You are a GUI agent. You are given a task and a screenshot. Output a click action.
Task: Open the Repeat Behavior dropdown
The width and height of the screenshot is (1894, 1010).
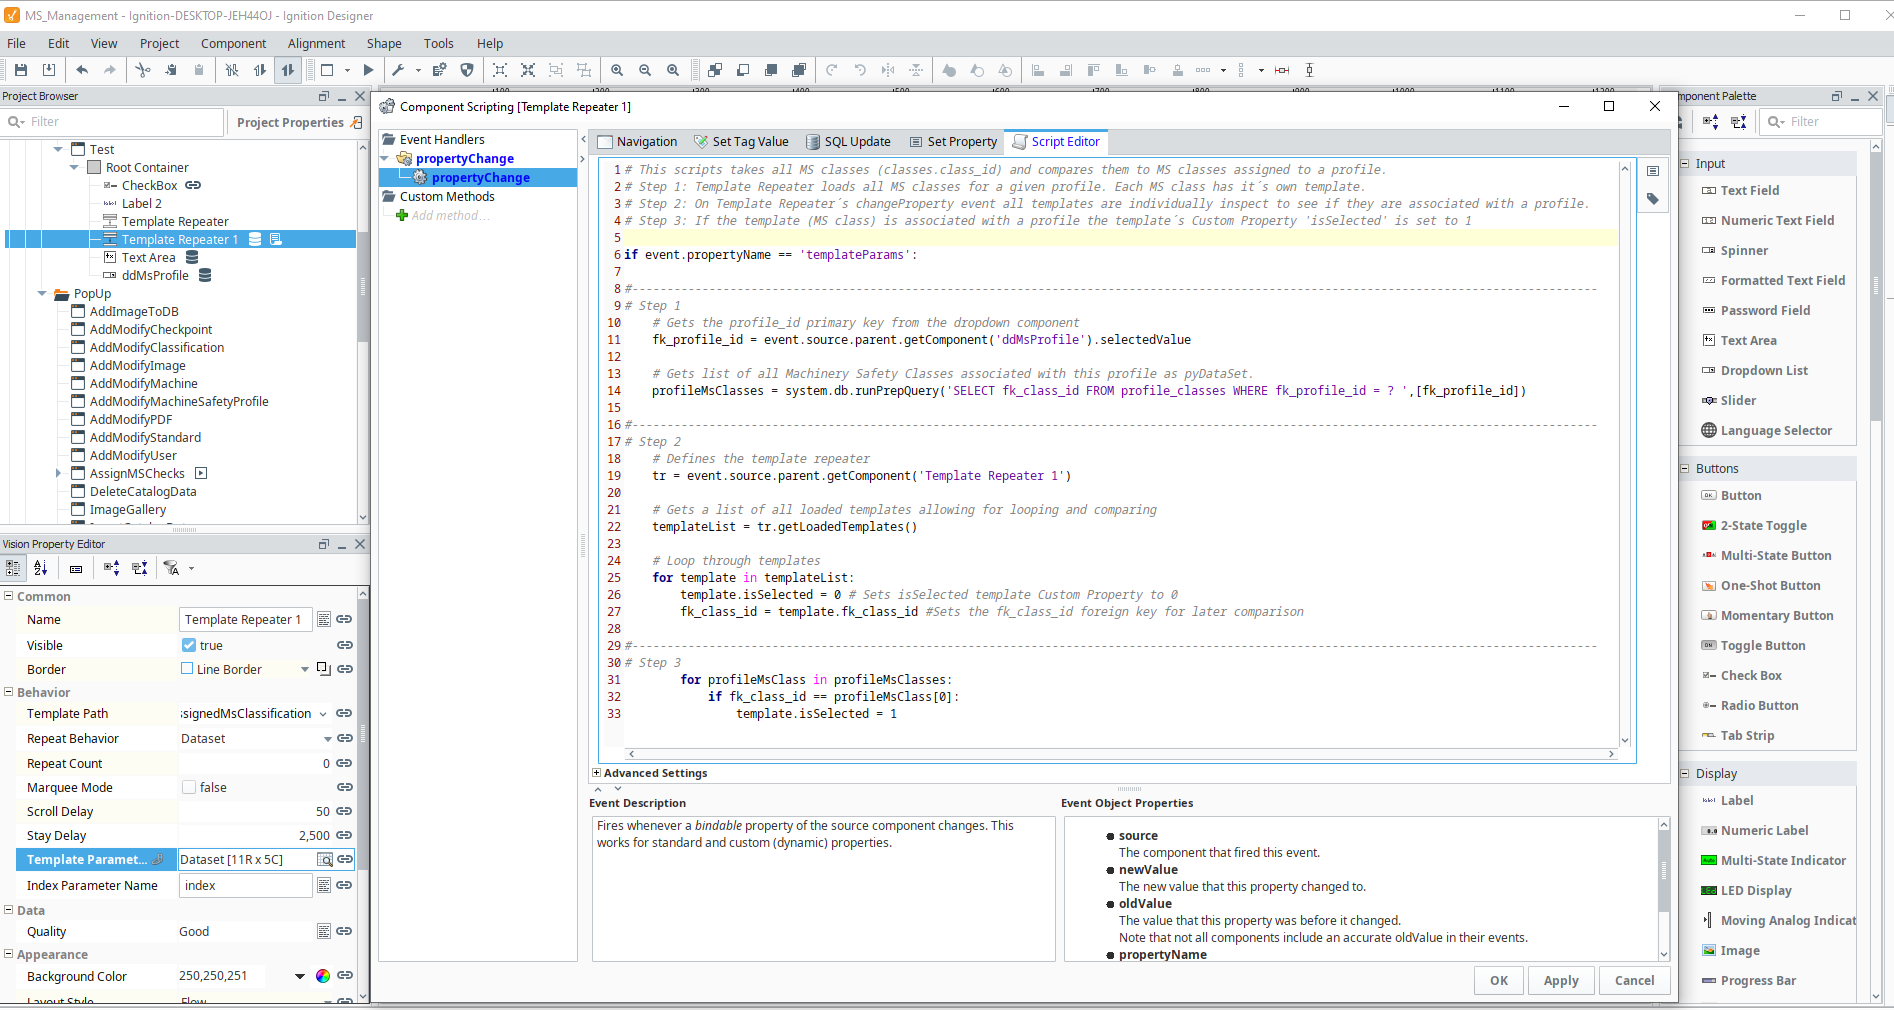point(327,739)
